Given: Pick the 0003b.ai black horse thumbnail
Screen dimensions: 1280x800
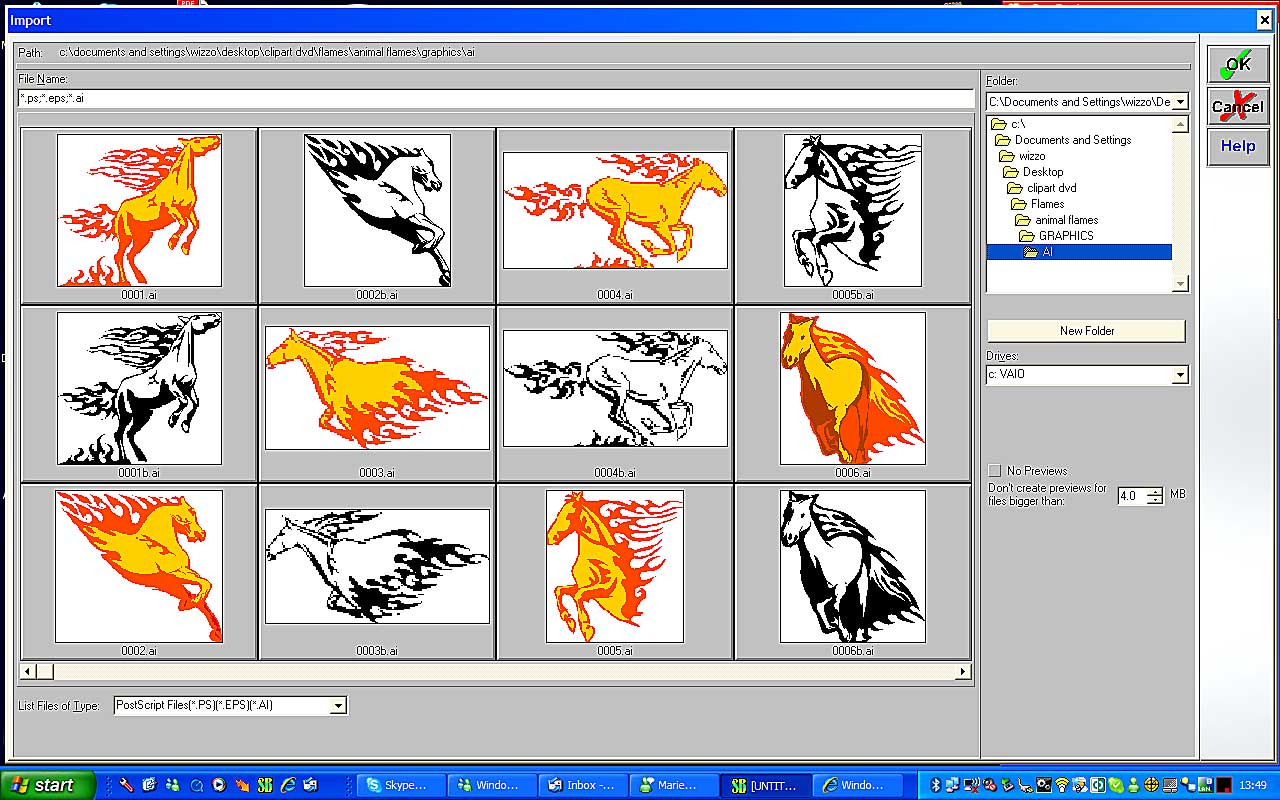Looking at the screenshot, I should (377, 567).
